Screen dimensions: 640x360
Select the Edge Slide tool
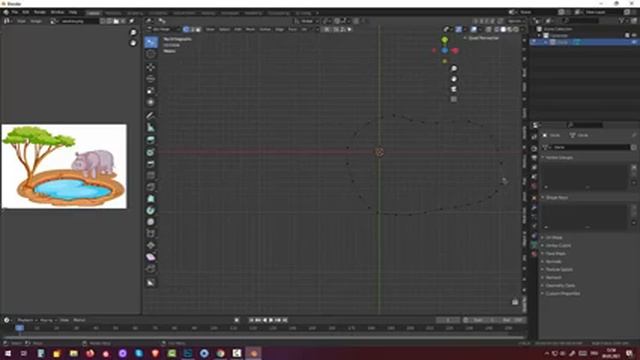[151, 246]
